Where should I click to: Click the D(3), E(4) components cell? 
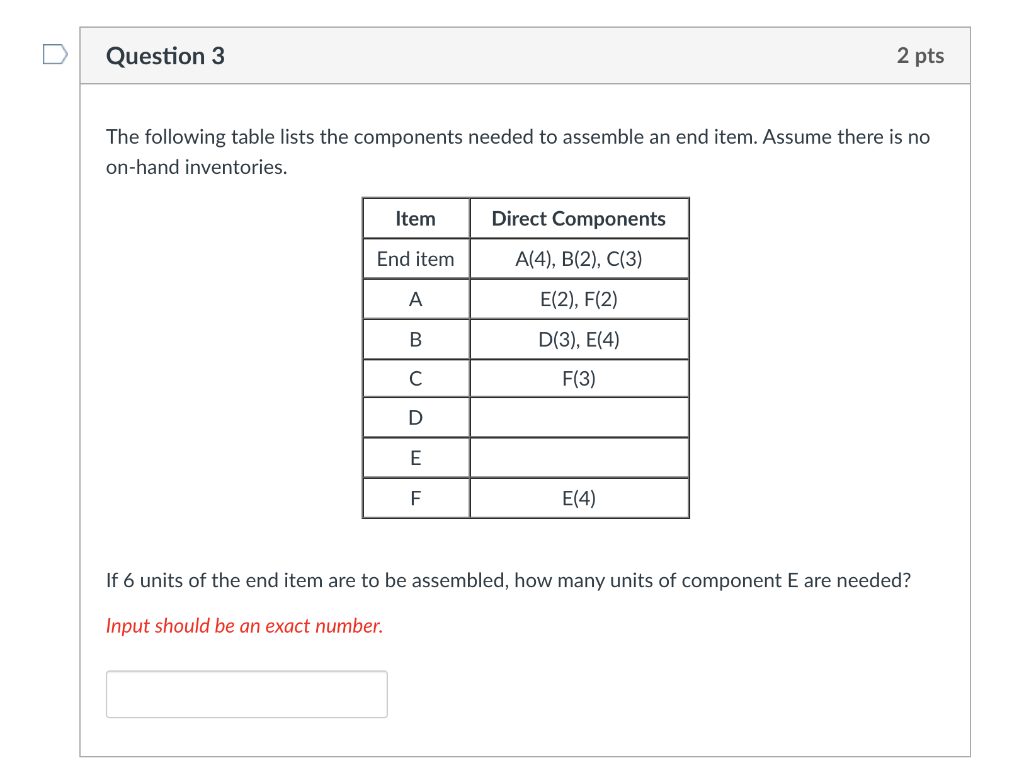(x=578, y=338)
